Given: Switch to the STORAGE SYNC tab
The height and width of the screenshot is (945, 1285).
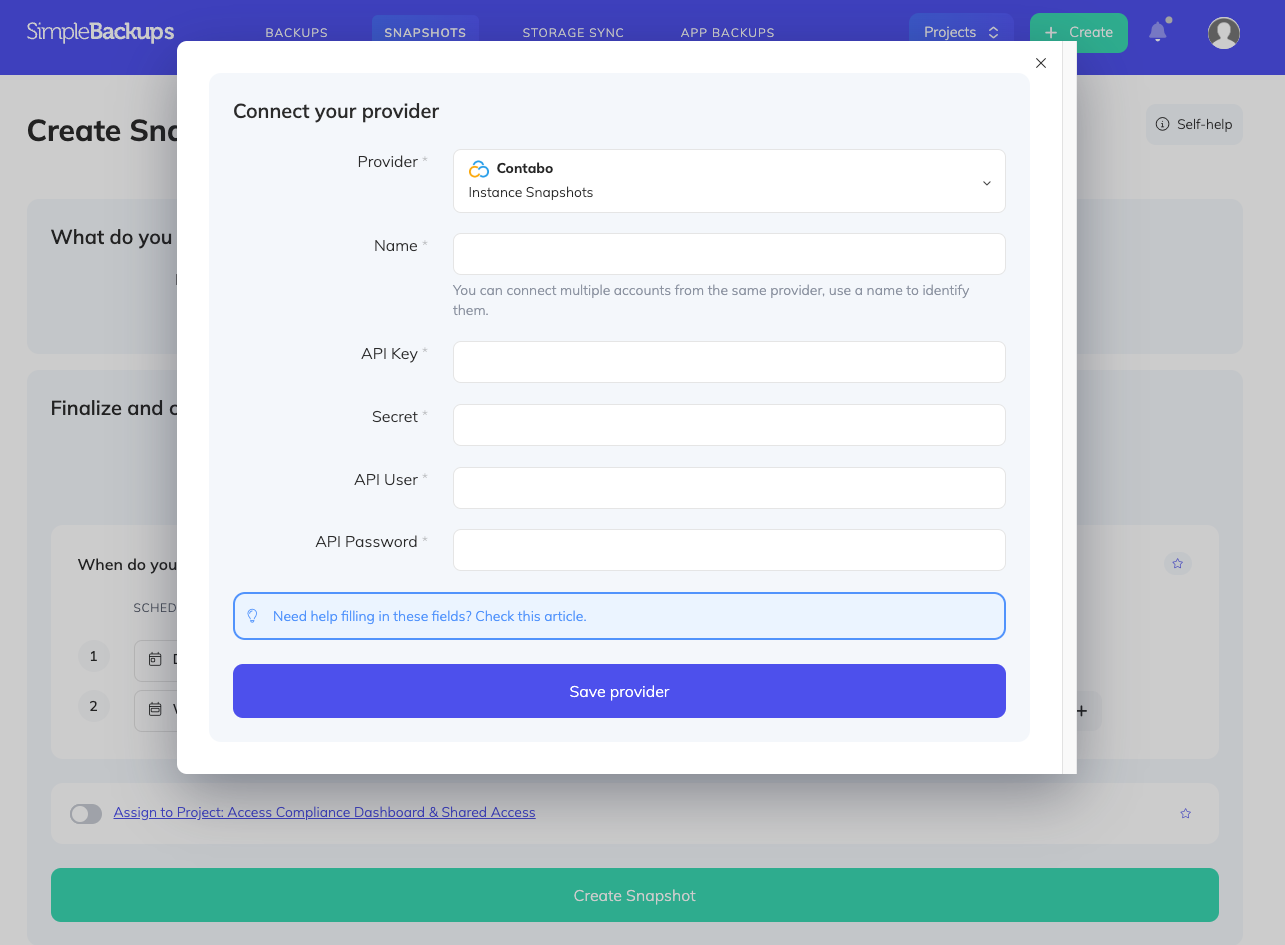Looking at the screenshot, I should pos(572,32).
